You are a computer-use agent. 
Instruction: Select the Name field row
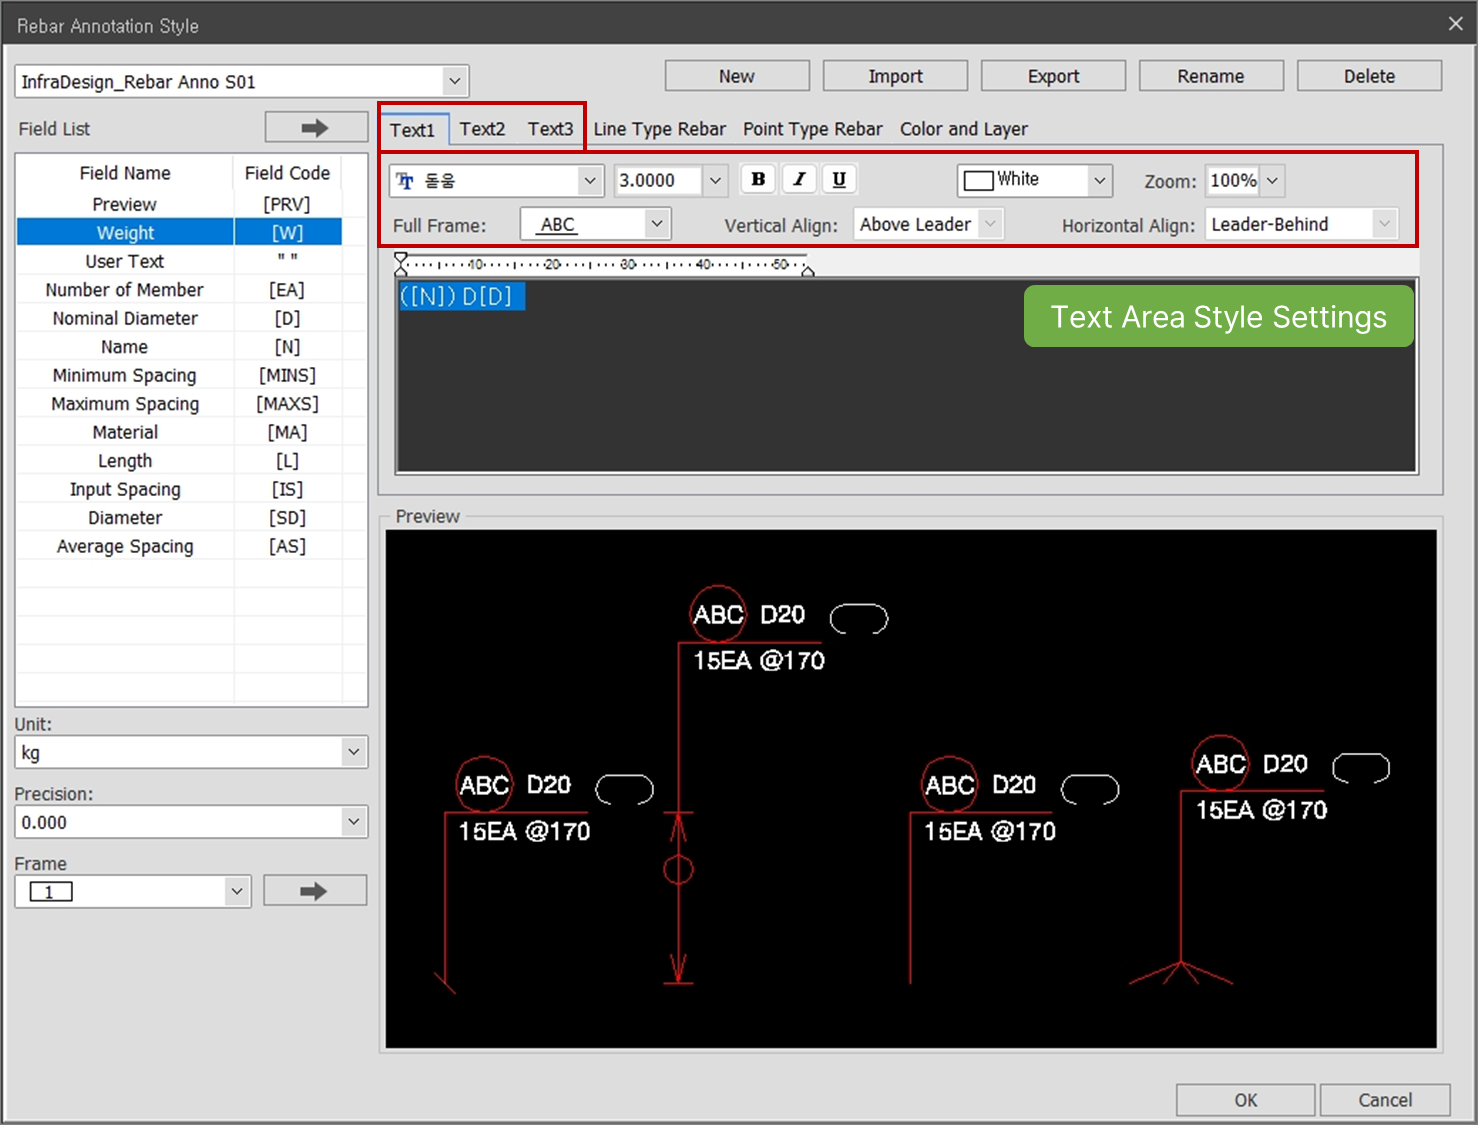point(179,347)
